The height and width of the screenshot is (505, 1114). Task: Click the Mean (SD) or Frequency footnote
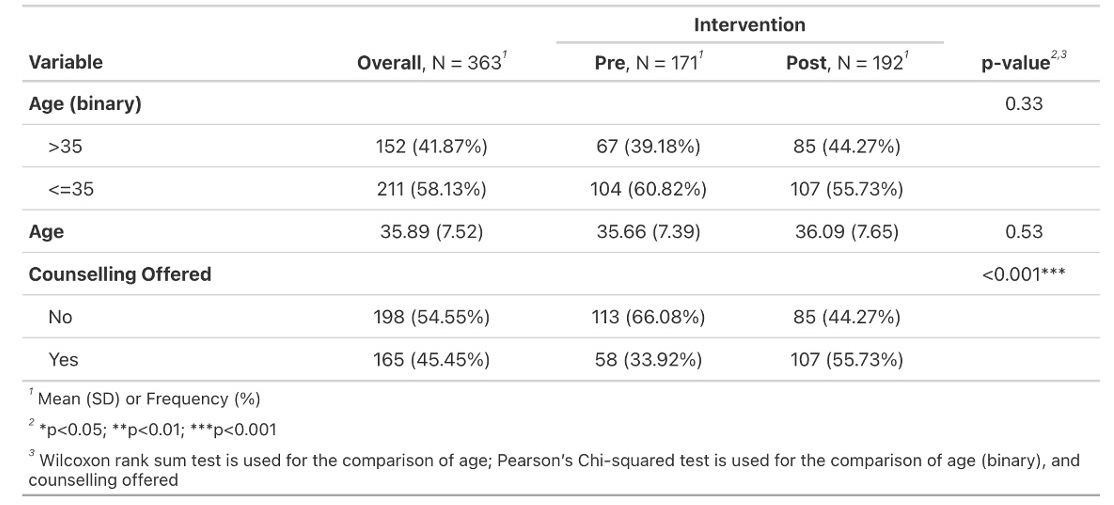coord(147,399)
